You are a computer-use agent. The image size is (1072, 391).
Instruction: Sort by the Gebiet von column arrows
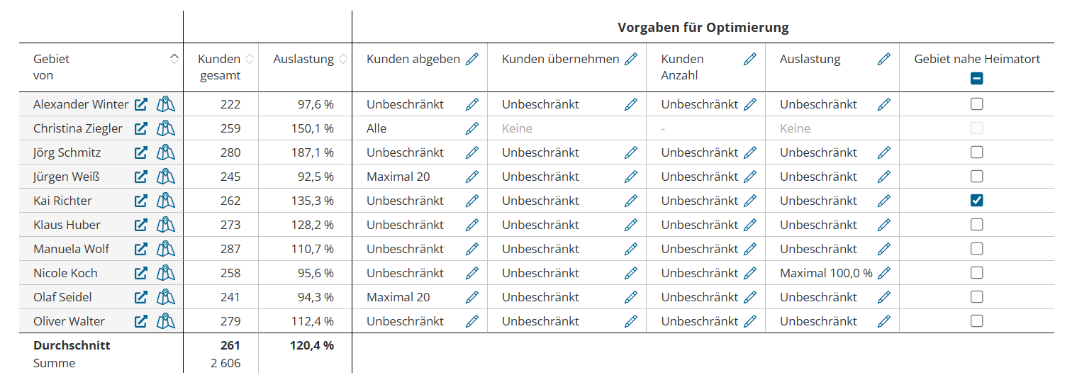click(x=174, y=59)
